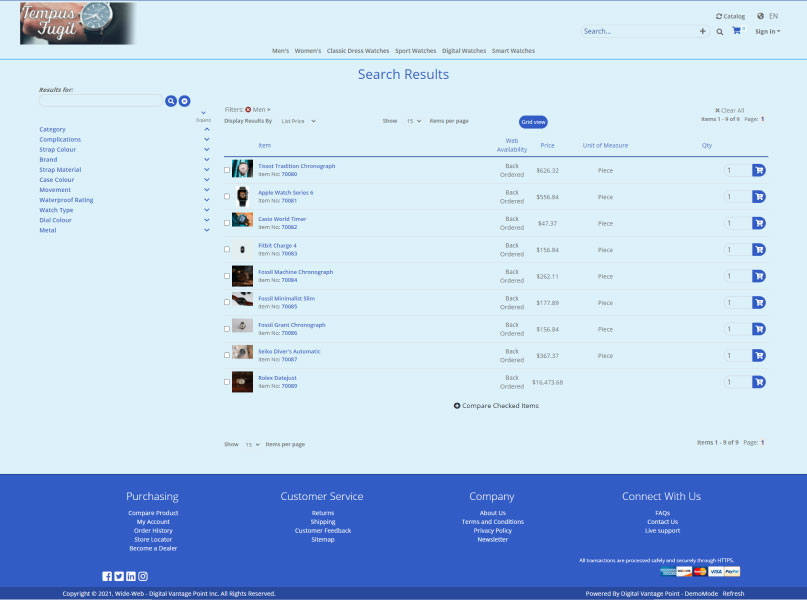
Task: Open the List Price sort dropdown
Action: 298,121
